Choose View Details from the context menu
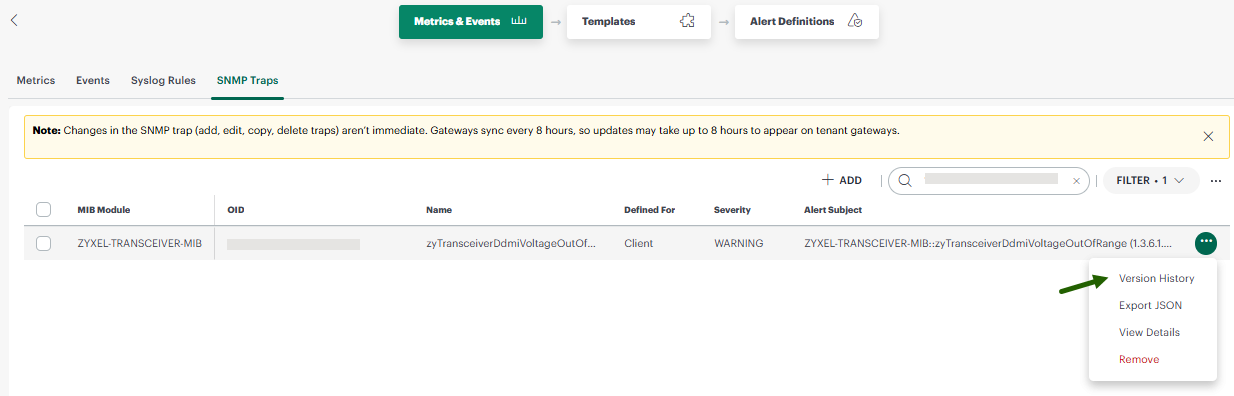This screenshot has height=396, width=1234. click(x=1149, y=332)
